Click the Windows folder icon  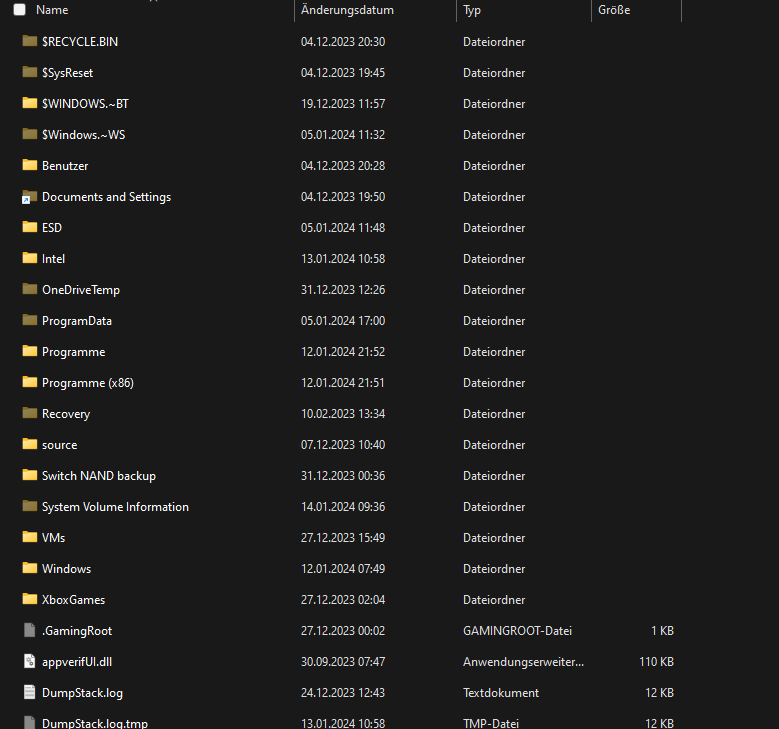(x=30, y=568)
